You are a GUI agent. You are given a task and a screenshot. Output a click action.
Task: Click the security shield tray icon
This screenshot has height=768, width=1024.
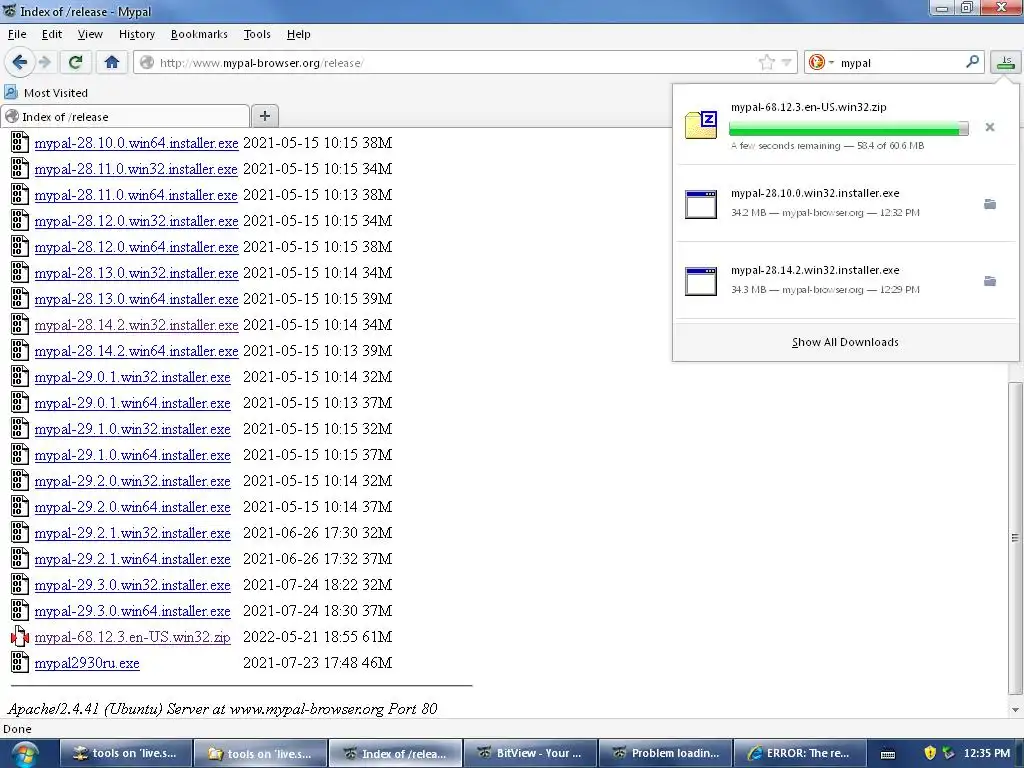pyautogui.click(x=930, y=753)
